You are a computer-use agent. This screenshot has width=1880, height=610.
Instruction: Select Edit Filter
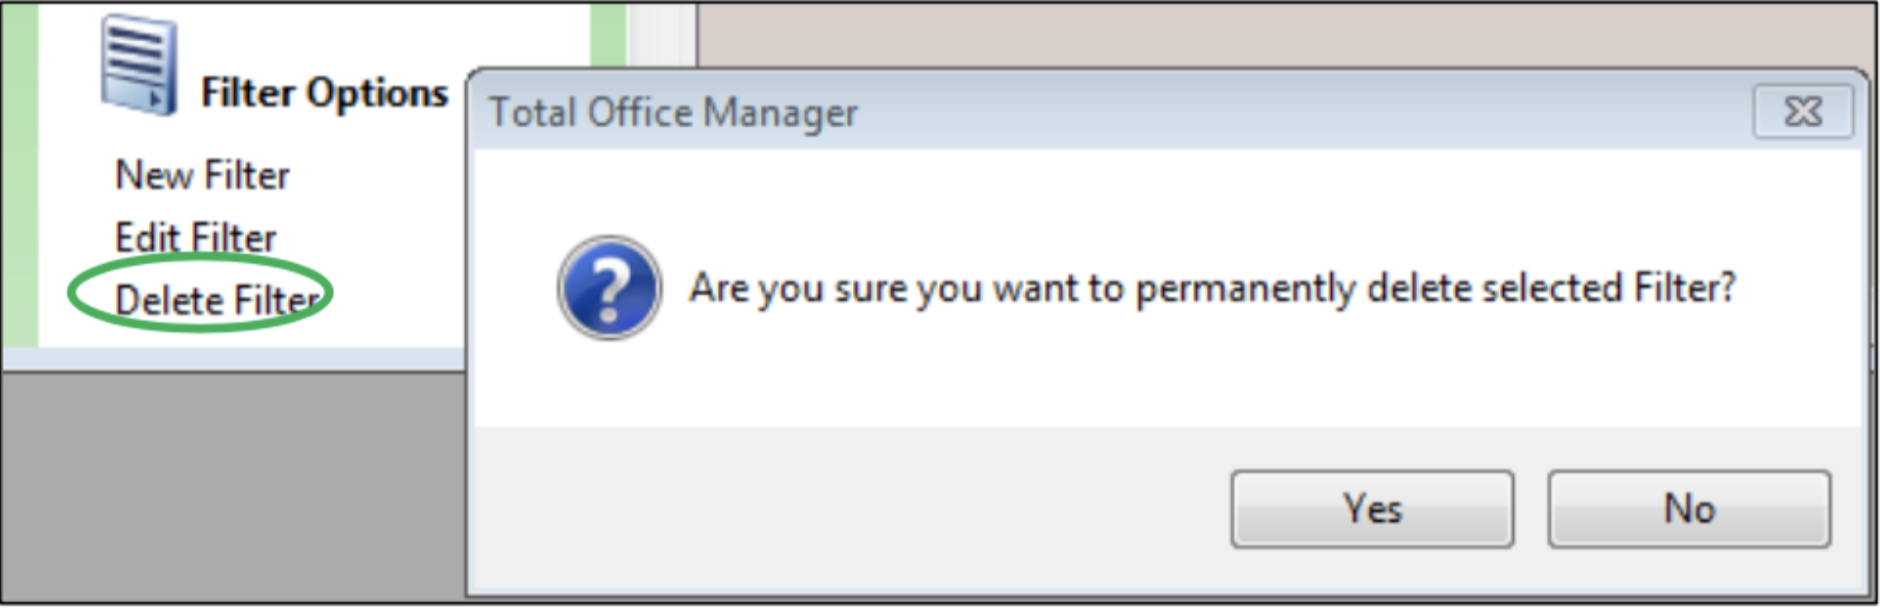(x=195, y=237)
